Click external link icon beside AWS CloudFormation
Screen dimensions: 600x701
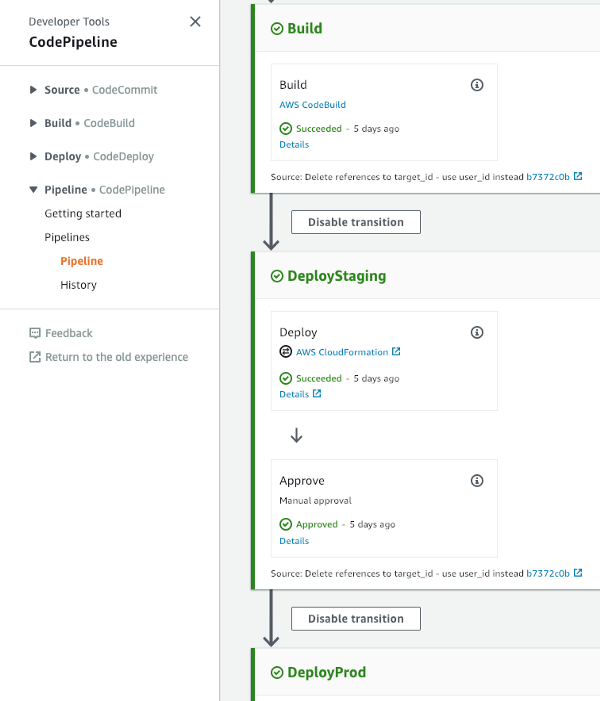(x=396, y=351)
